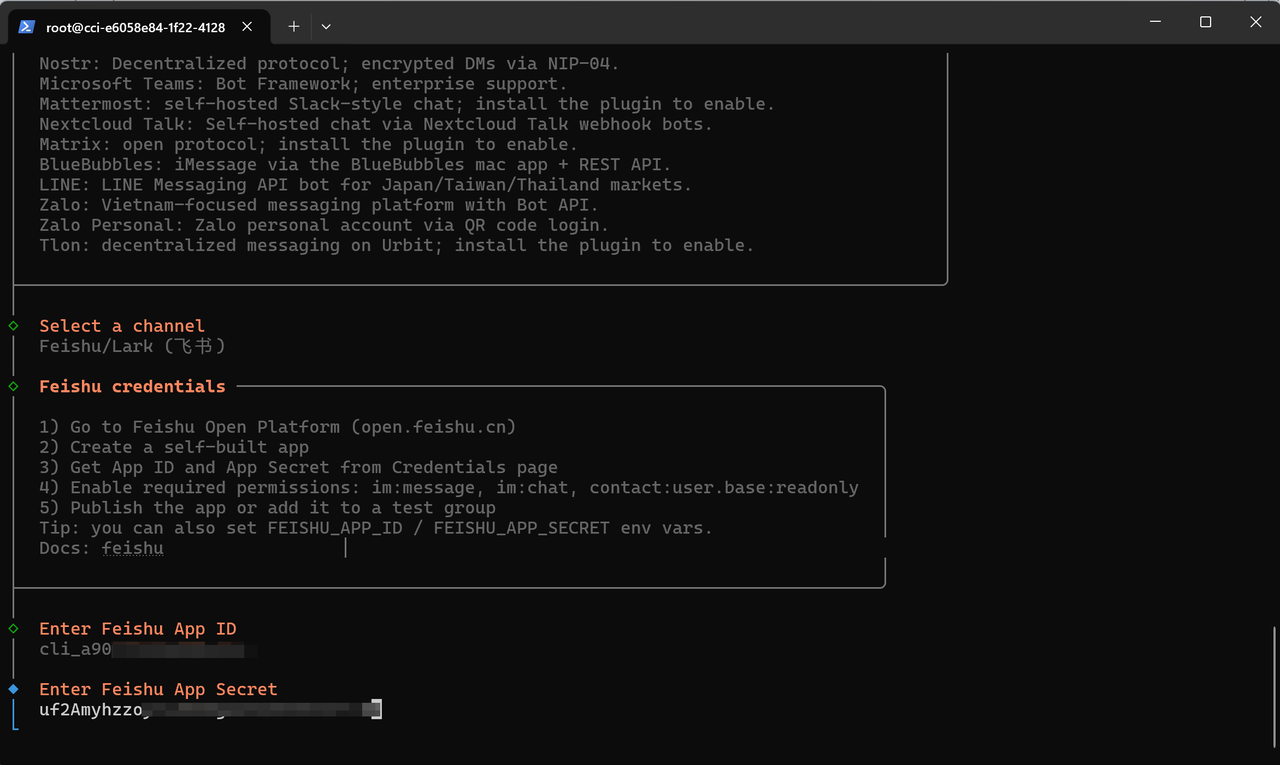Click the new tab plus icon
Viewport: 1280px width, 765px height.
293,27
